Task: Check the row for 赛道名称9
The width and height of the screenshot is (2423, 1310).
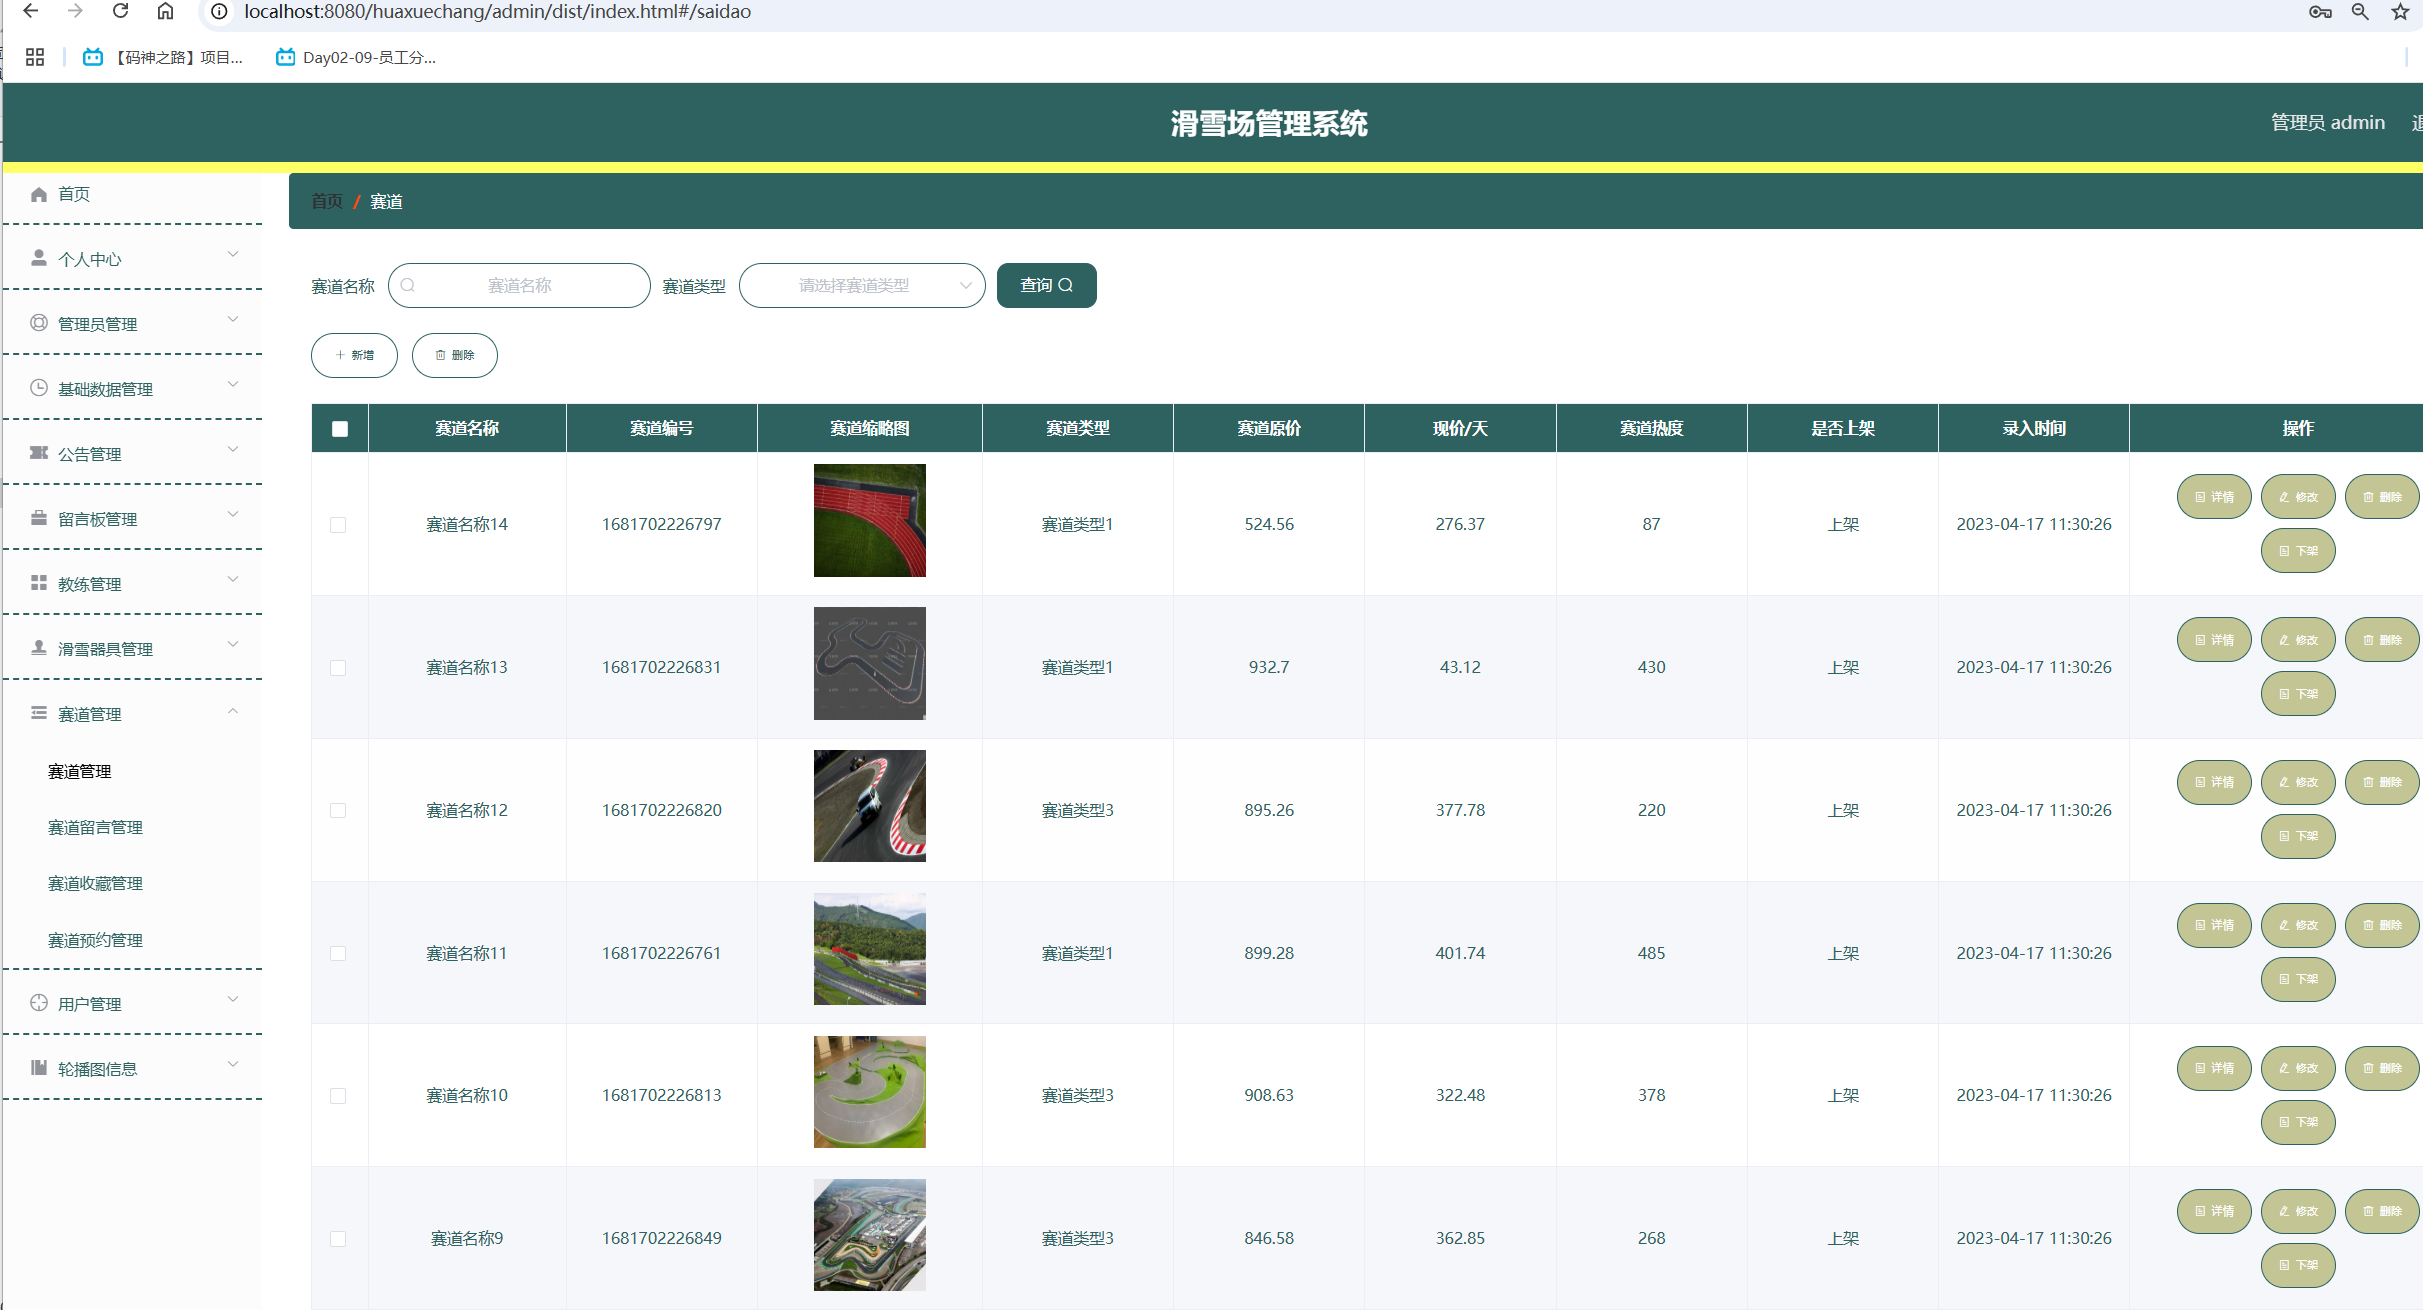Action: [338, 1239]
